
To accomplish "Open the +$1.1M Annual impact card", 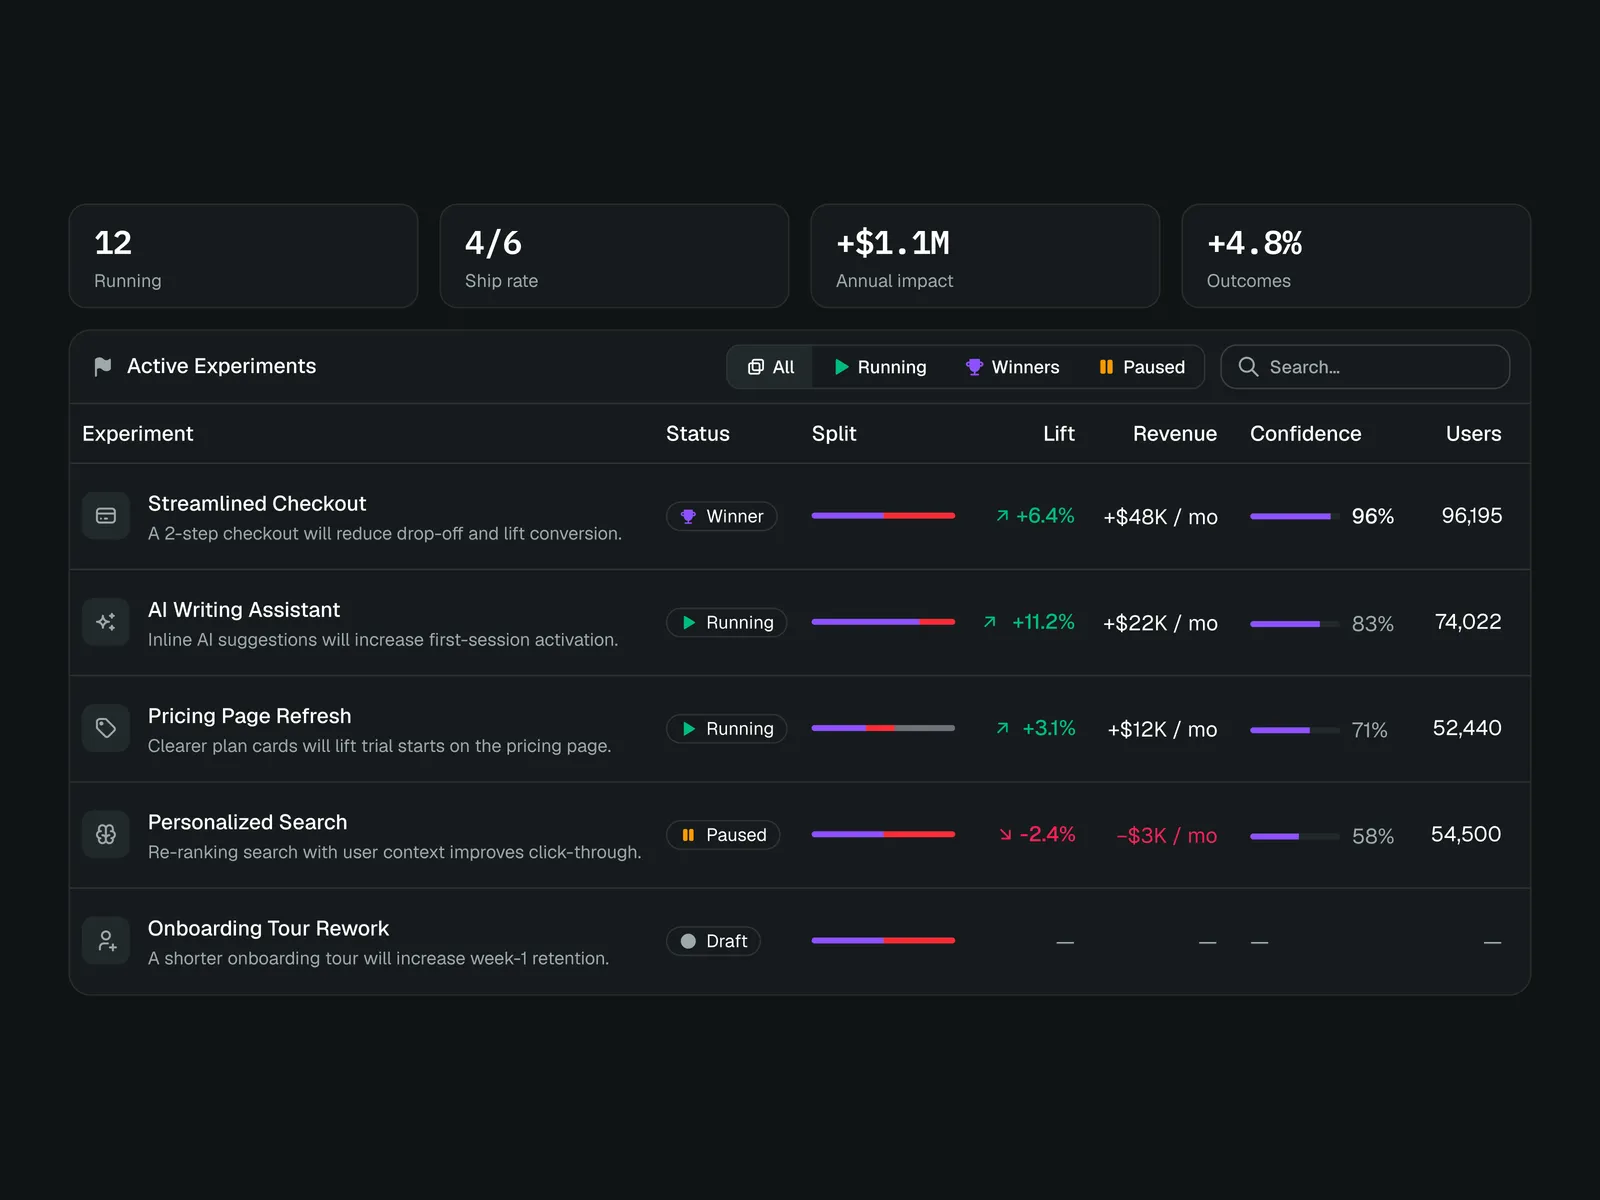I will tap(985, 256).
